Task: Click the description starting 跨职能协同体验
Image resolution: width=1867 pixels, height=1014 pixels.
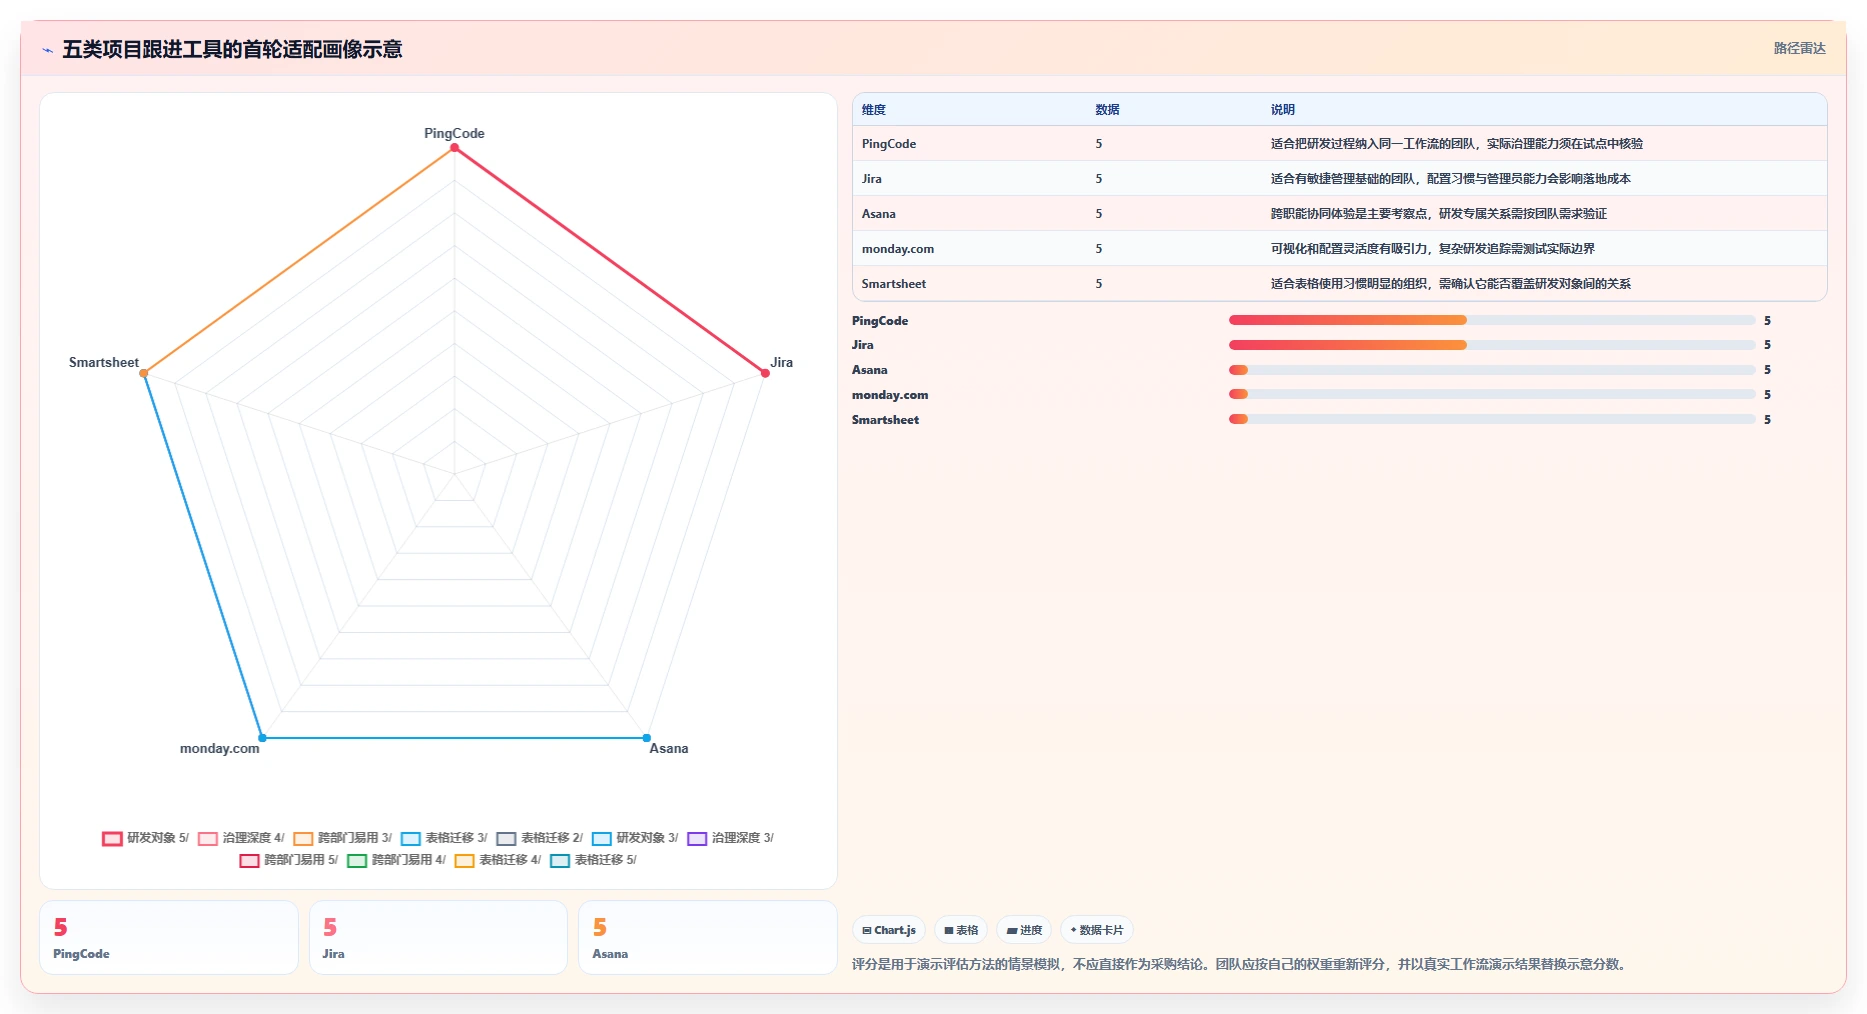Action: click(x=1439, y=214)
